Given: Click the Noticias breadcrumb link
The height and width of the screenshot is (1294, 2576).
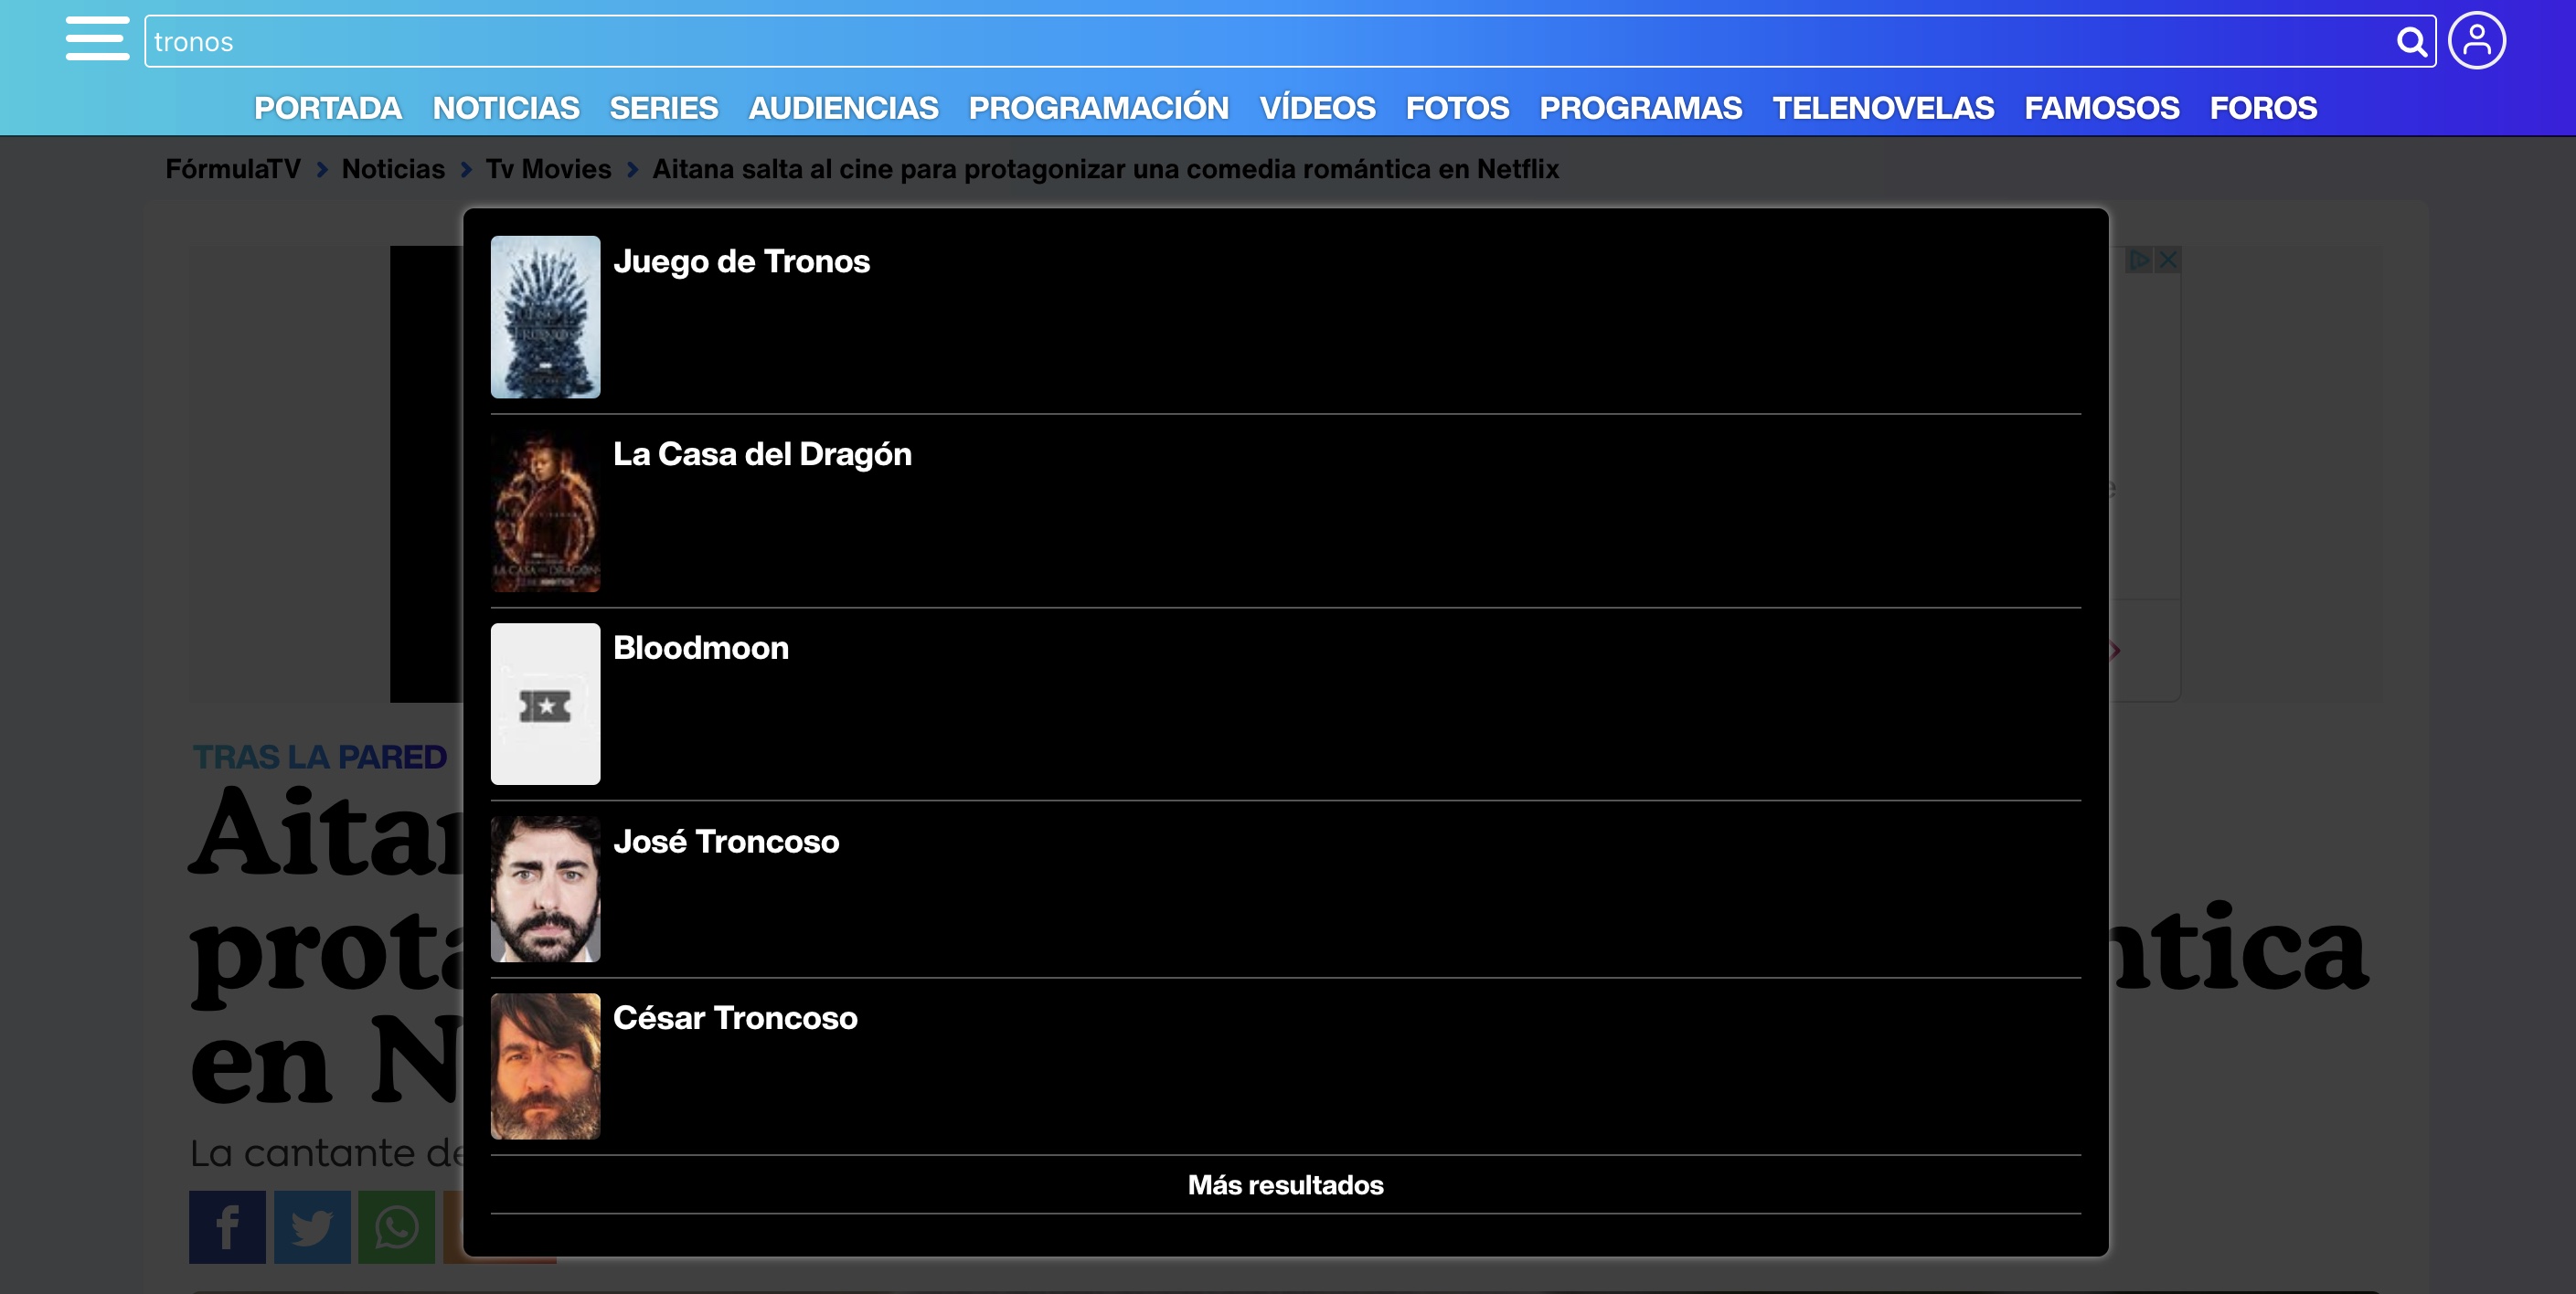Looking at the screenshot, I should coord(393,169).
